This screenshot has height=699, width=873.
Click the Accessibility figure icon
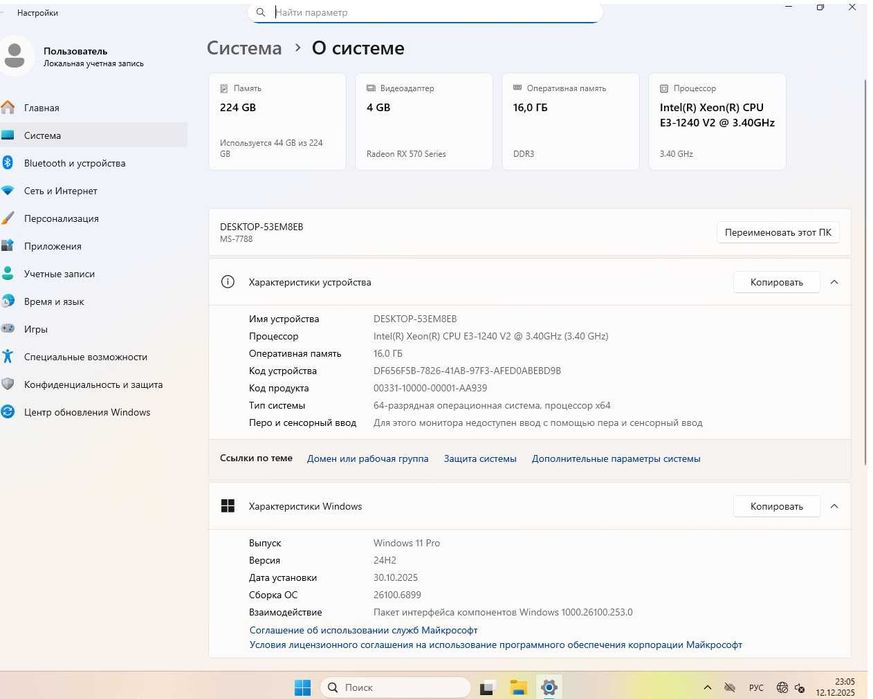pyautogui.click(x=8, y=356)
